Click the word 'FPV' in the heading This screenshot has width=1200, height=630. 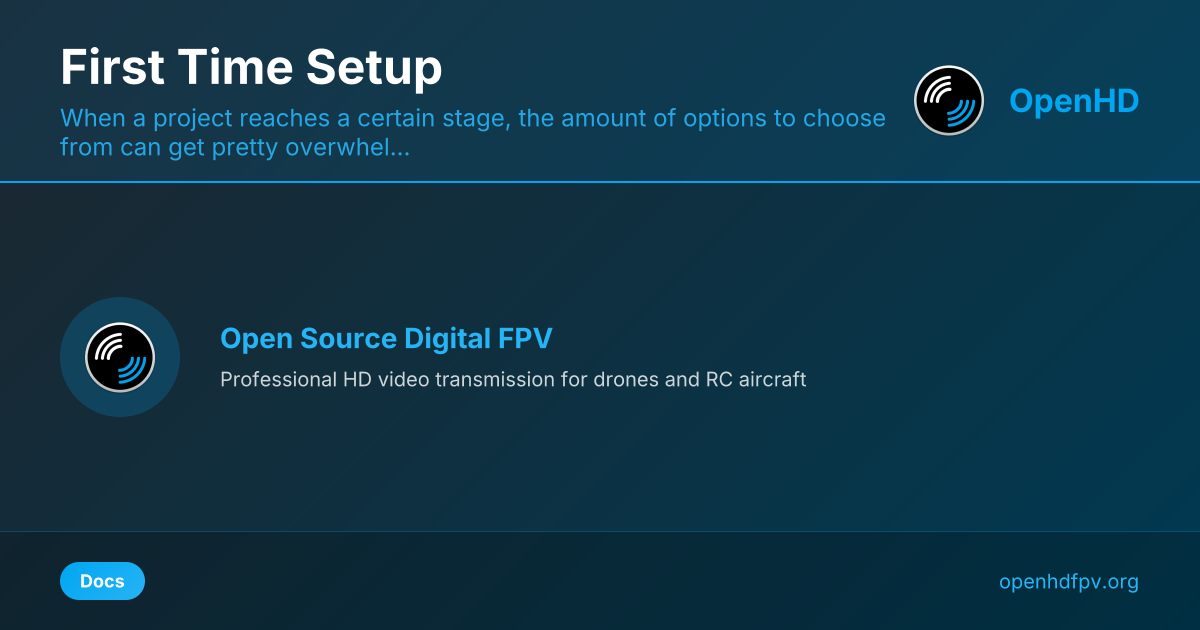point(524,339)
